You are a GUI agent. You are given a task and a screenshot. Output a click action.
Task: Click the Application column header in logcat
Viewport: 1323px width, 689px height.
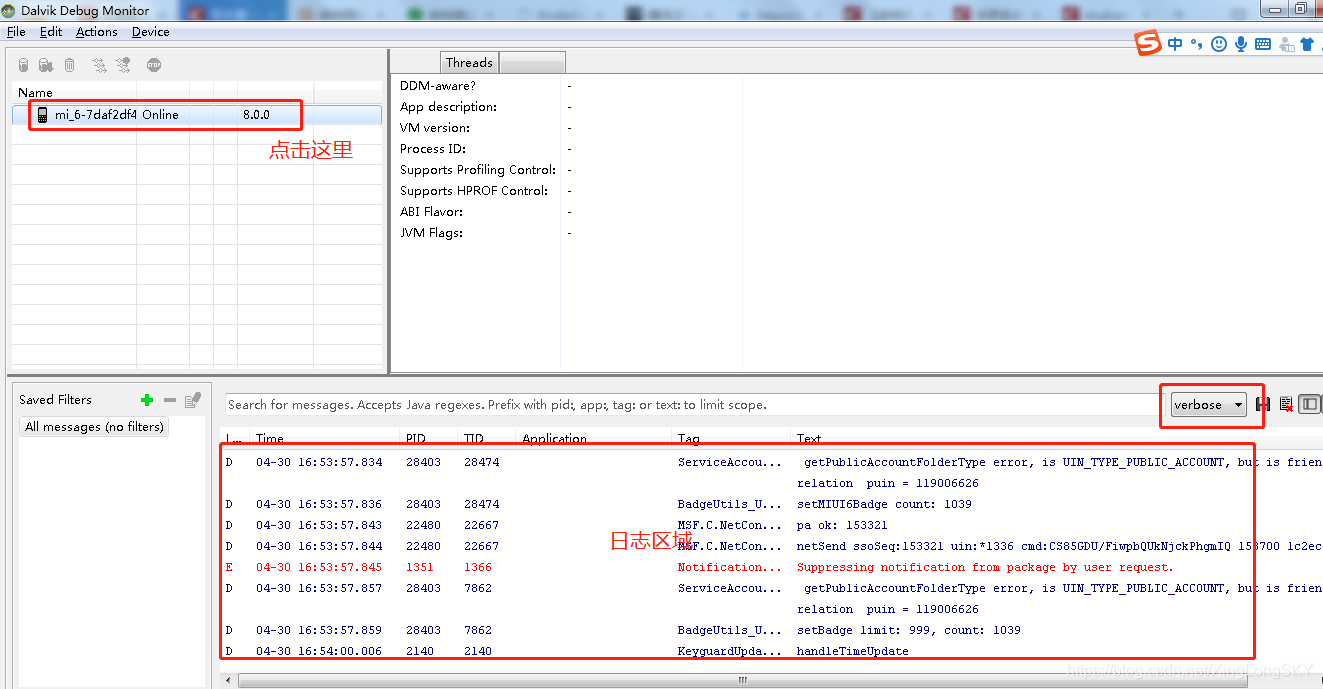(x=555, y=439)
